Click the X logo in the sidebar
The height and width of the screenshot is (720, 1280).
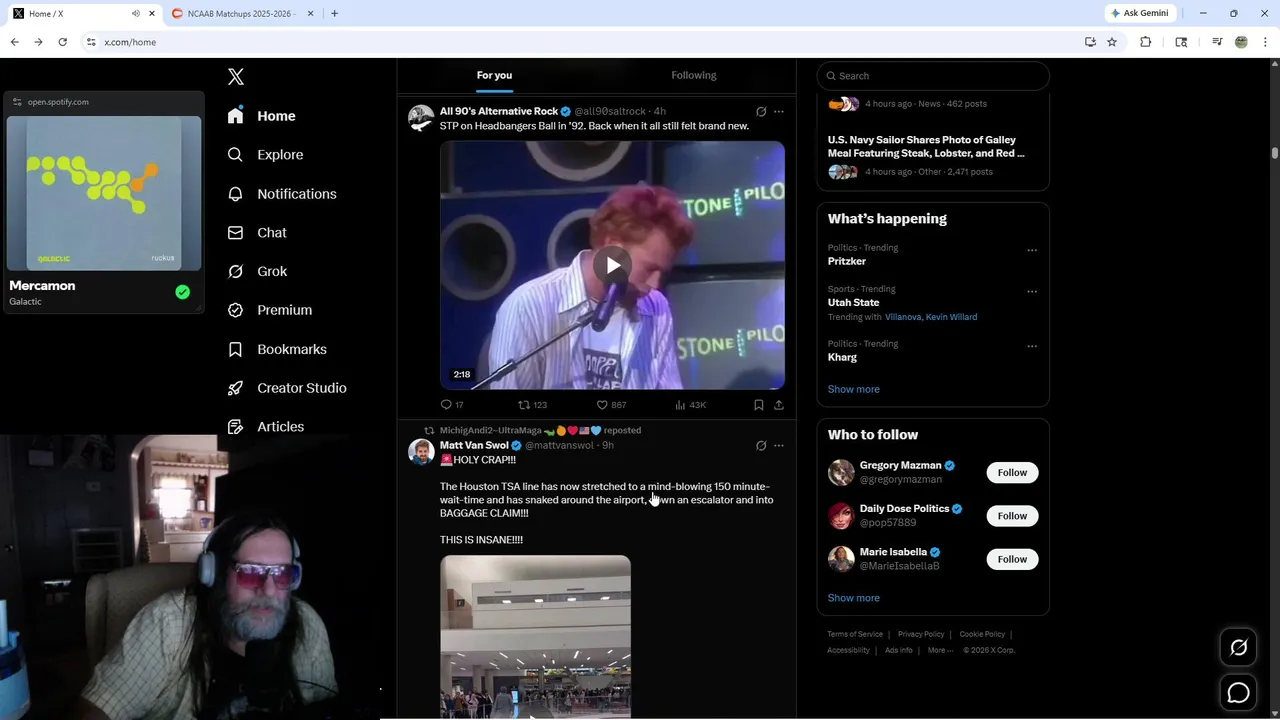pos(236,77)
